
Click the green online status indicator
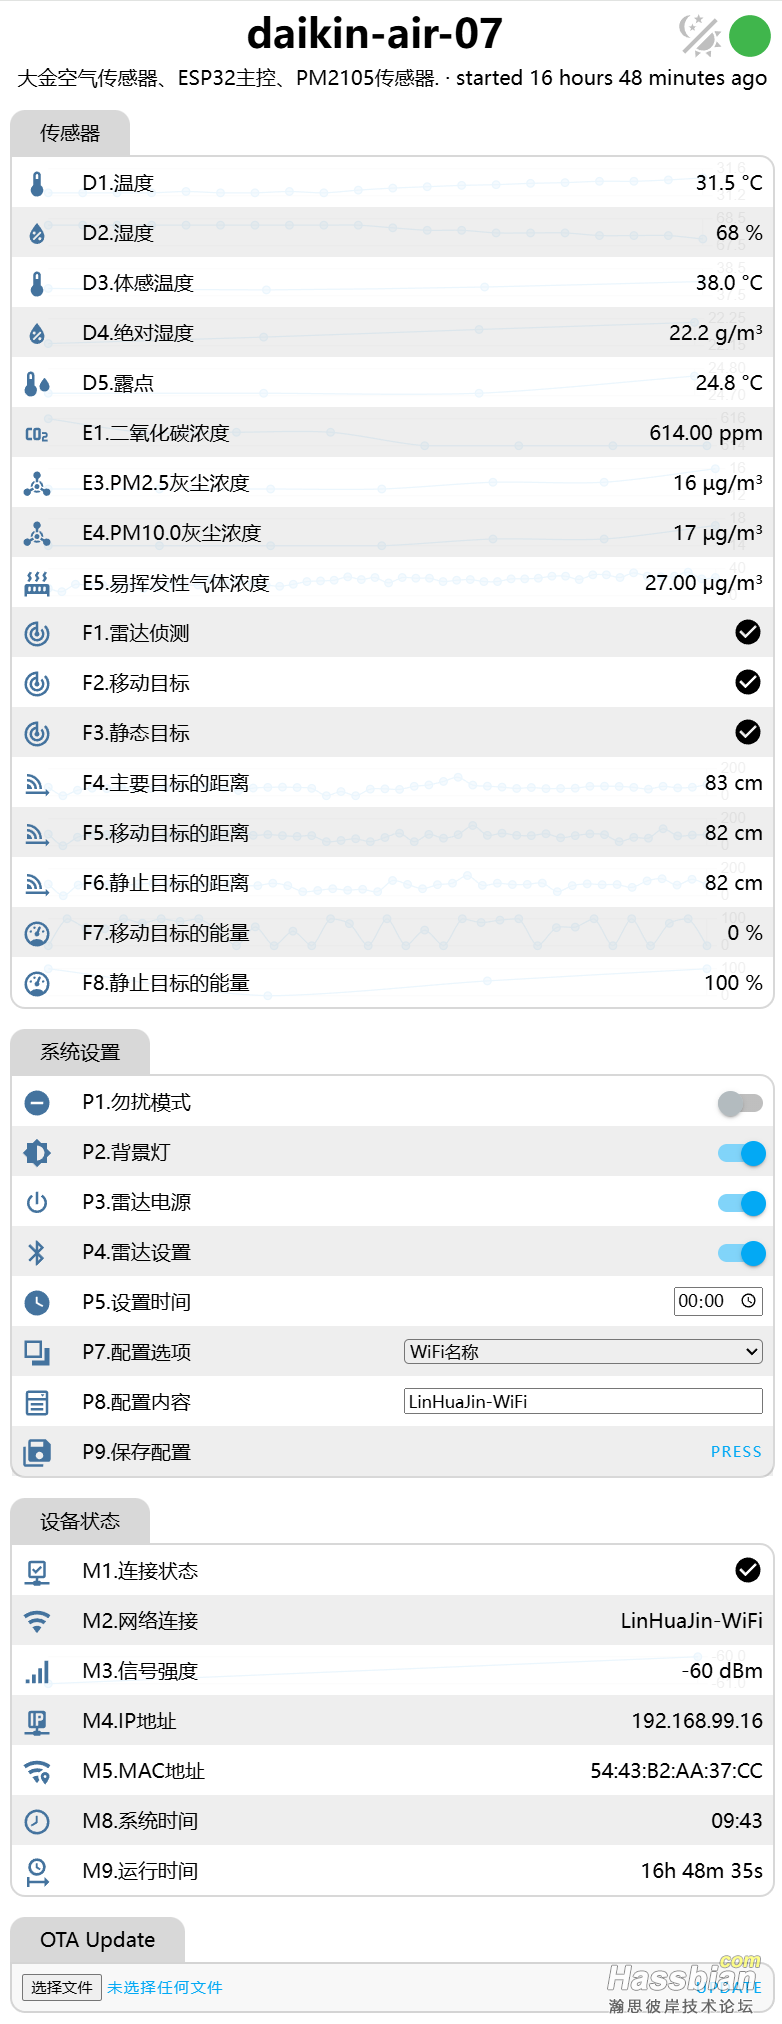coord(750,36)
